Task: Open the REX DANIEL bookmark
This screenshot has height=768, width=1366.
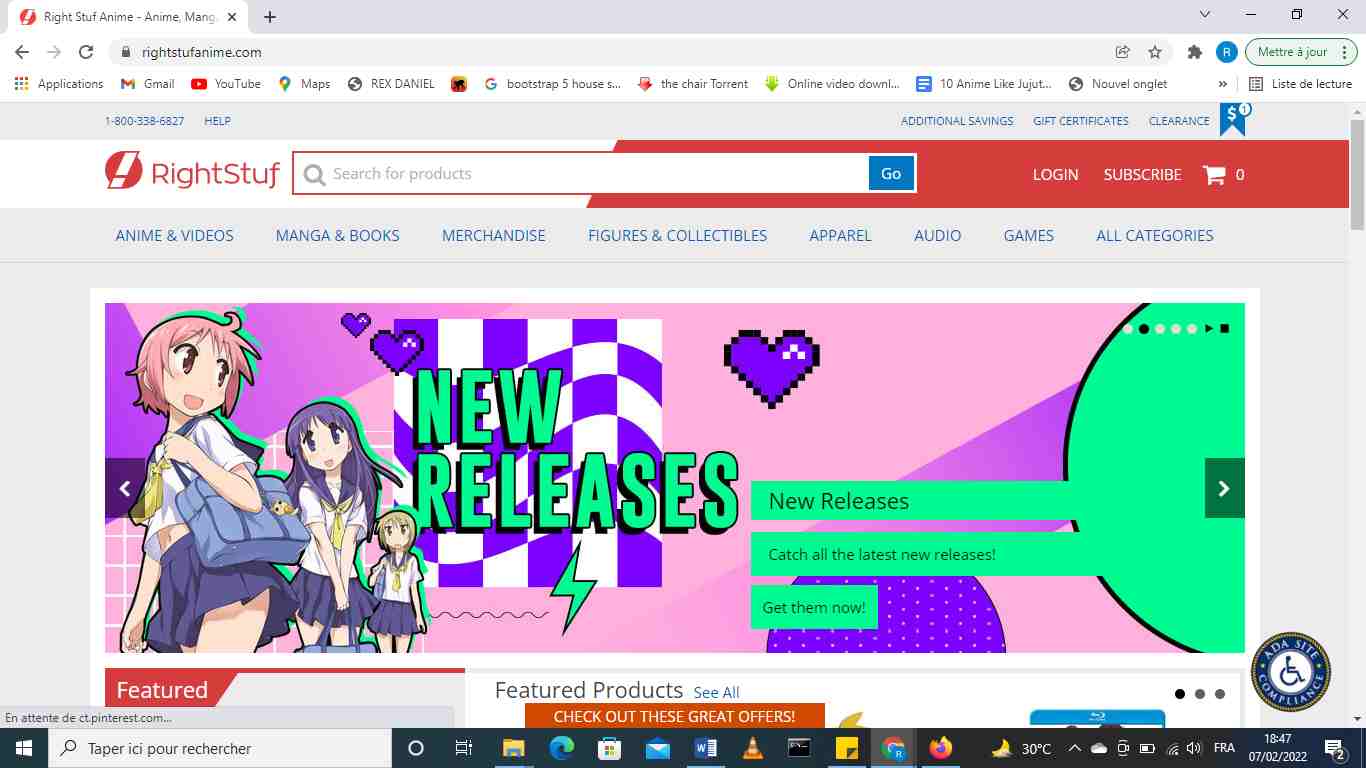Action: point(391,84)
